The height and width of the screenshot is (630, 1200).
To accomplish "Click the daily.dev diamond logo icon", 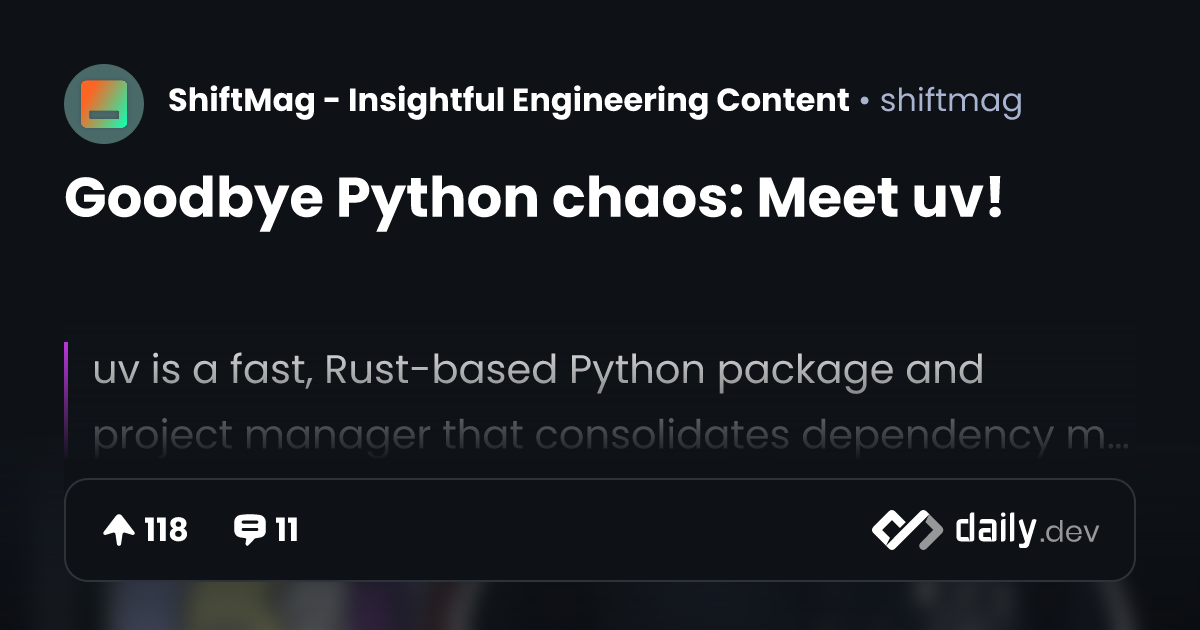I will pyautogui.click(x=906, y=530).
